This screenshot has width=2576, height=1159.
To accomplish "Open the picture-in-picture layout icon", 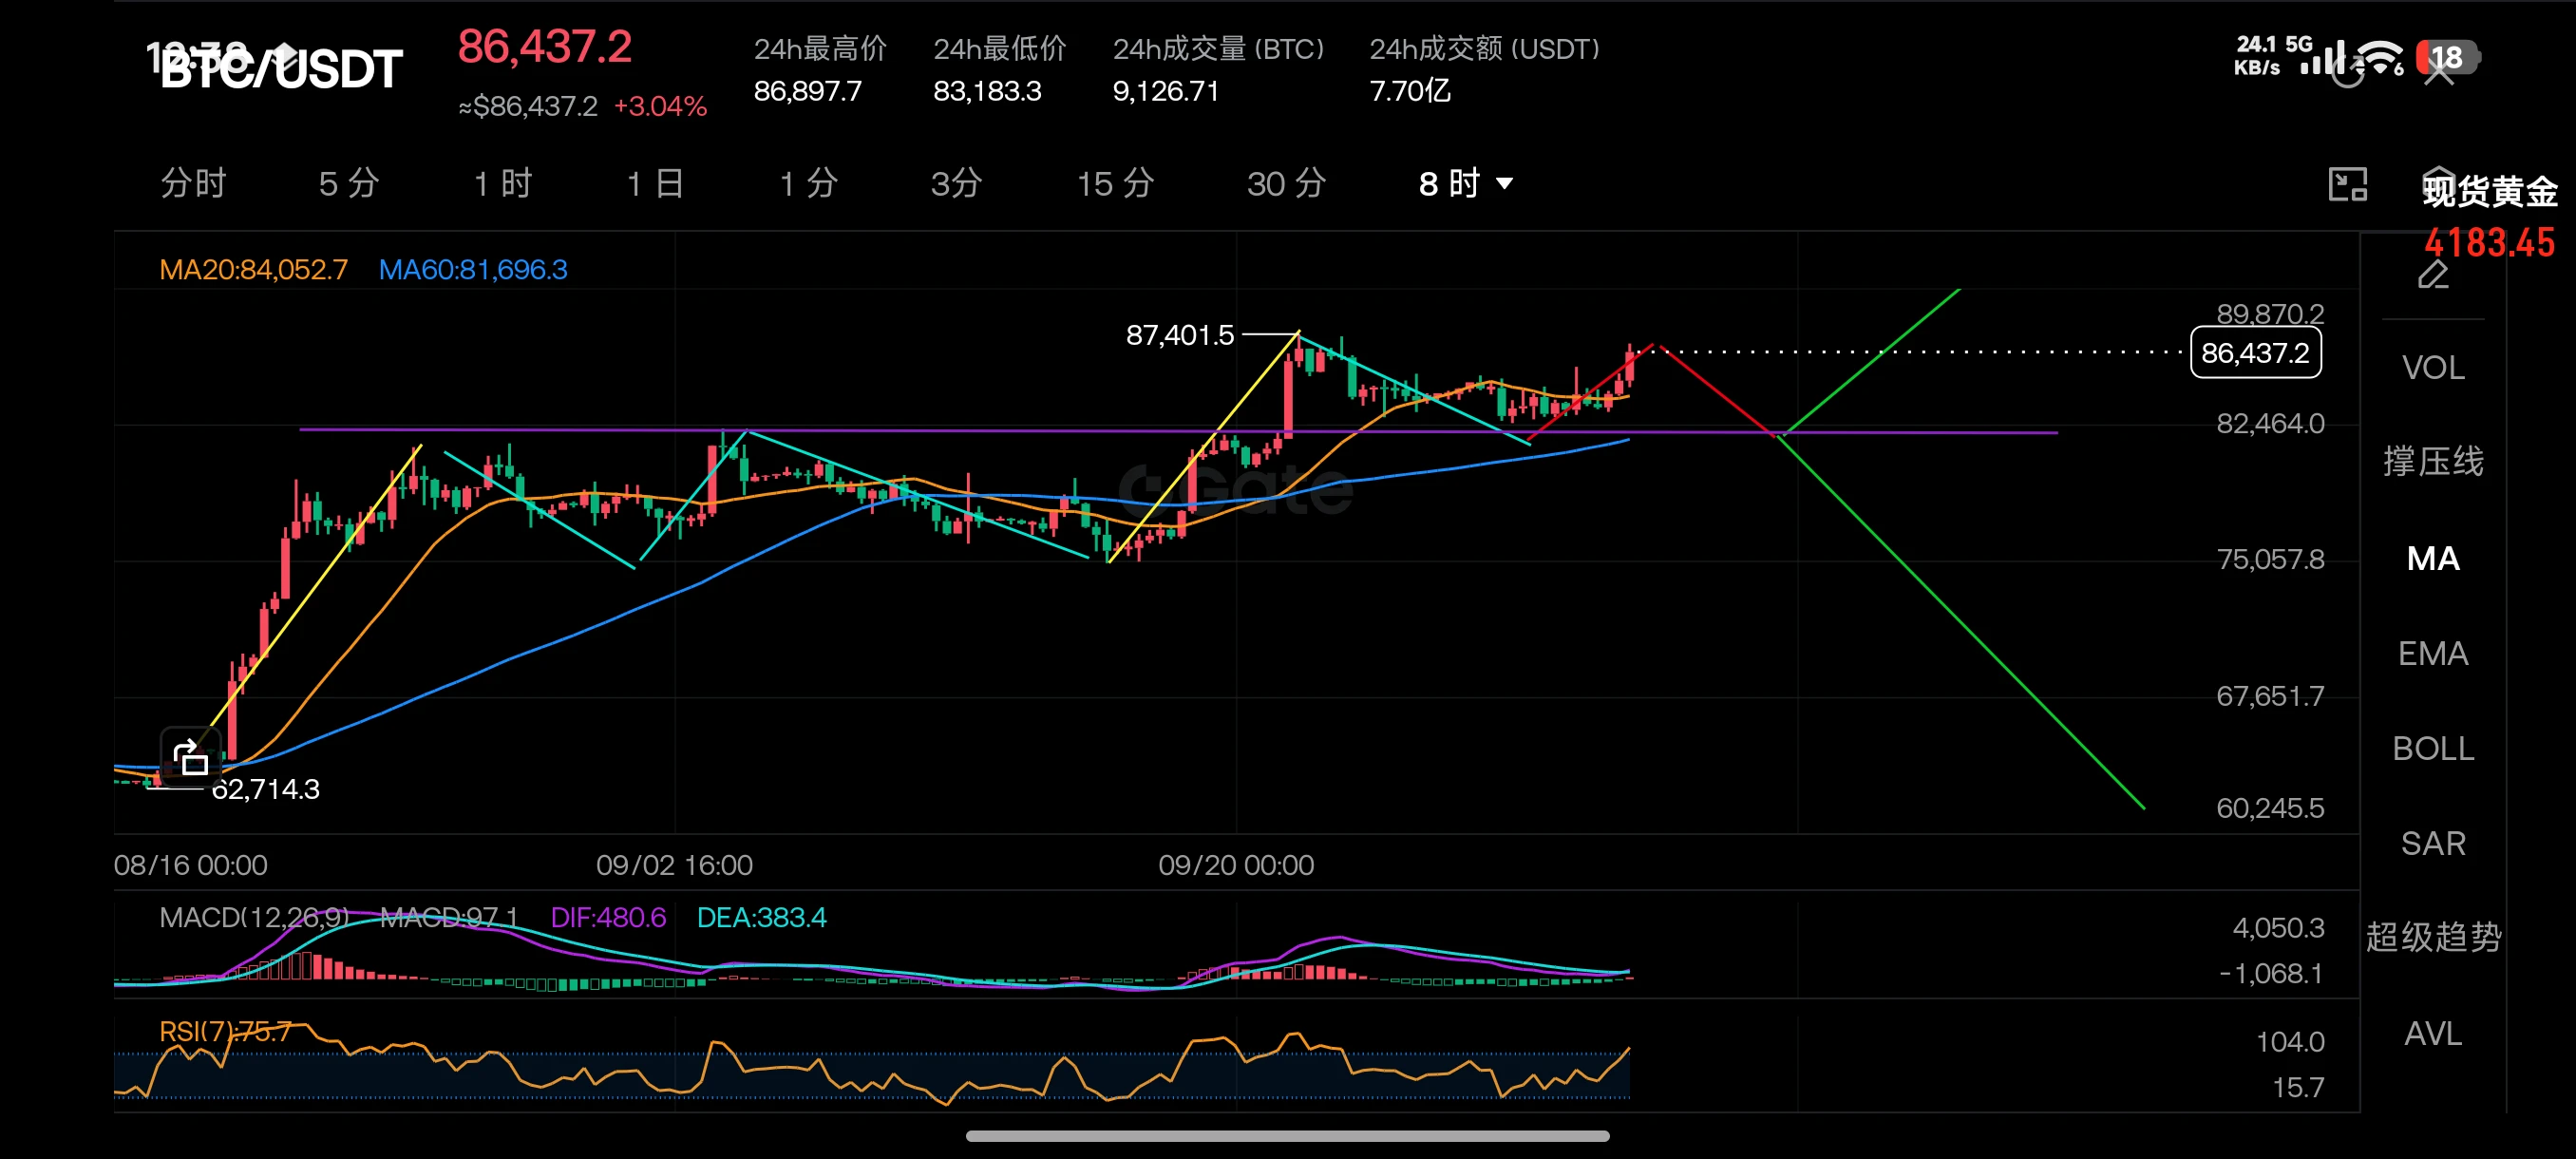I will click(x=2347, y=184).
